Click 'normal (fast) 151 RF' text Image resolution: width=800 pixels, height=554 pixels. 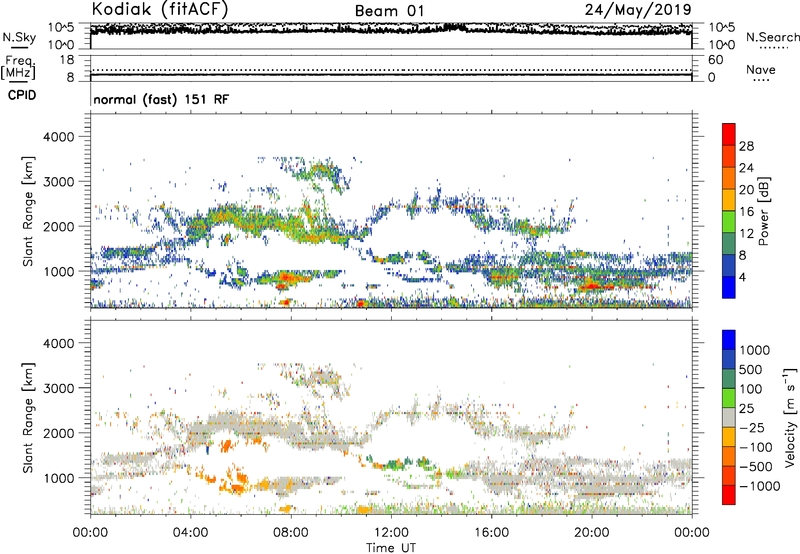(x=161, y=99)
